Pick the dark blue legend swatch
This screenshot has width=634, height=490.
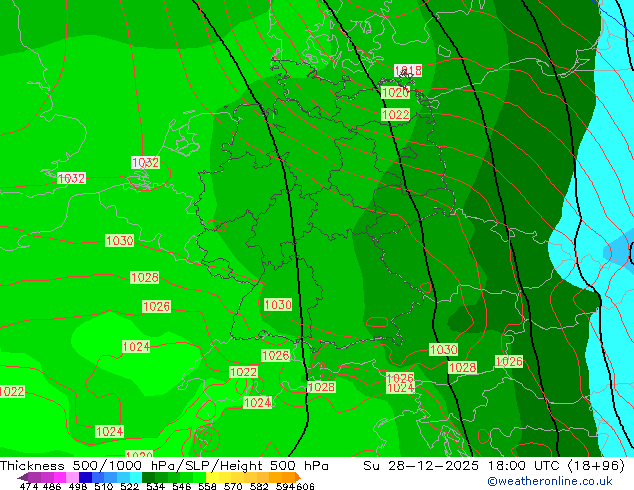(85, 477)
